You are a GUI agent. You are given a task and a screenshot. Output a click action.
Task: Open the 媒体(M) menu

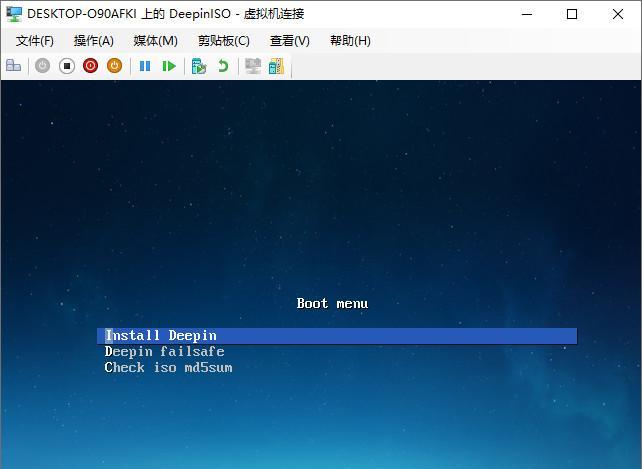(156, 41)
